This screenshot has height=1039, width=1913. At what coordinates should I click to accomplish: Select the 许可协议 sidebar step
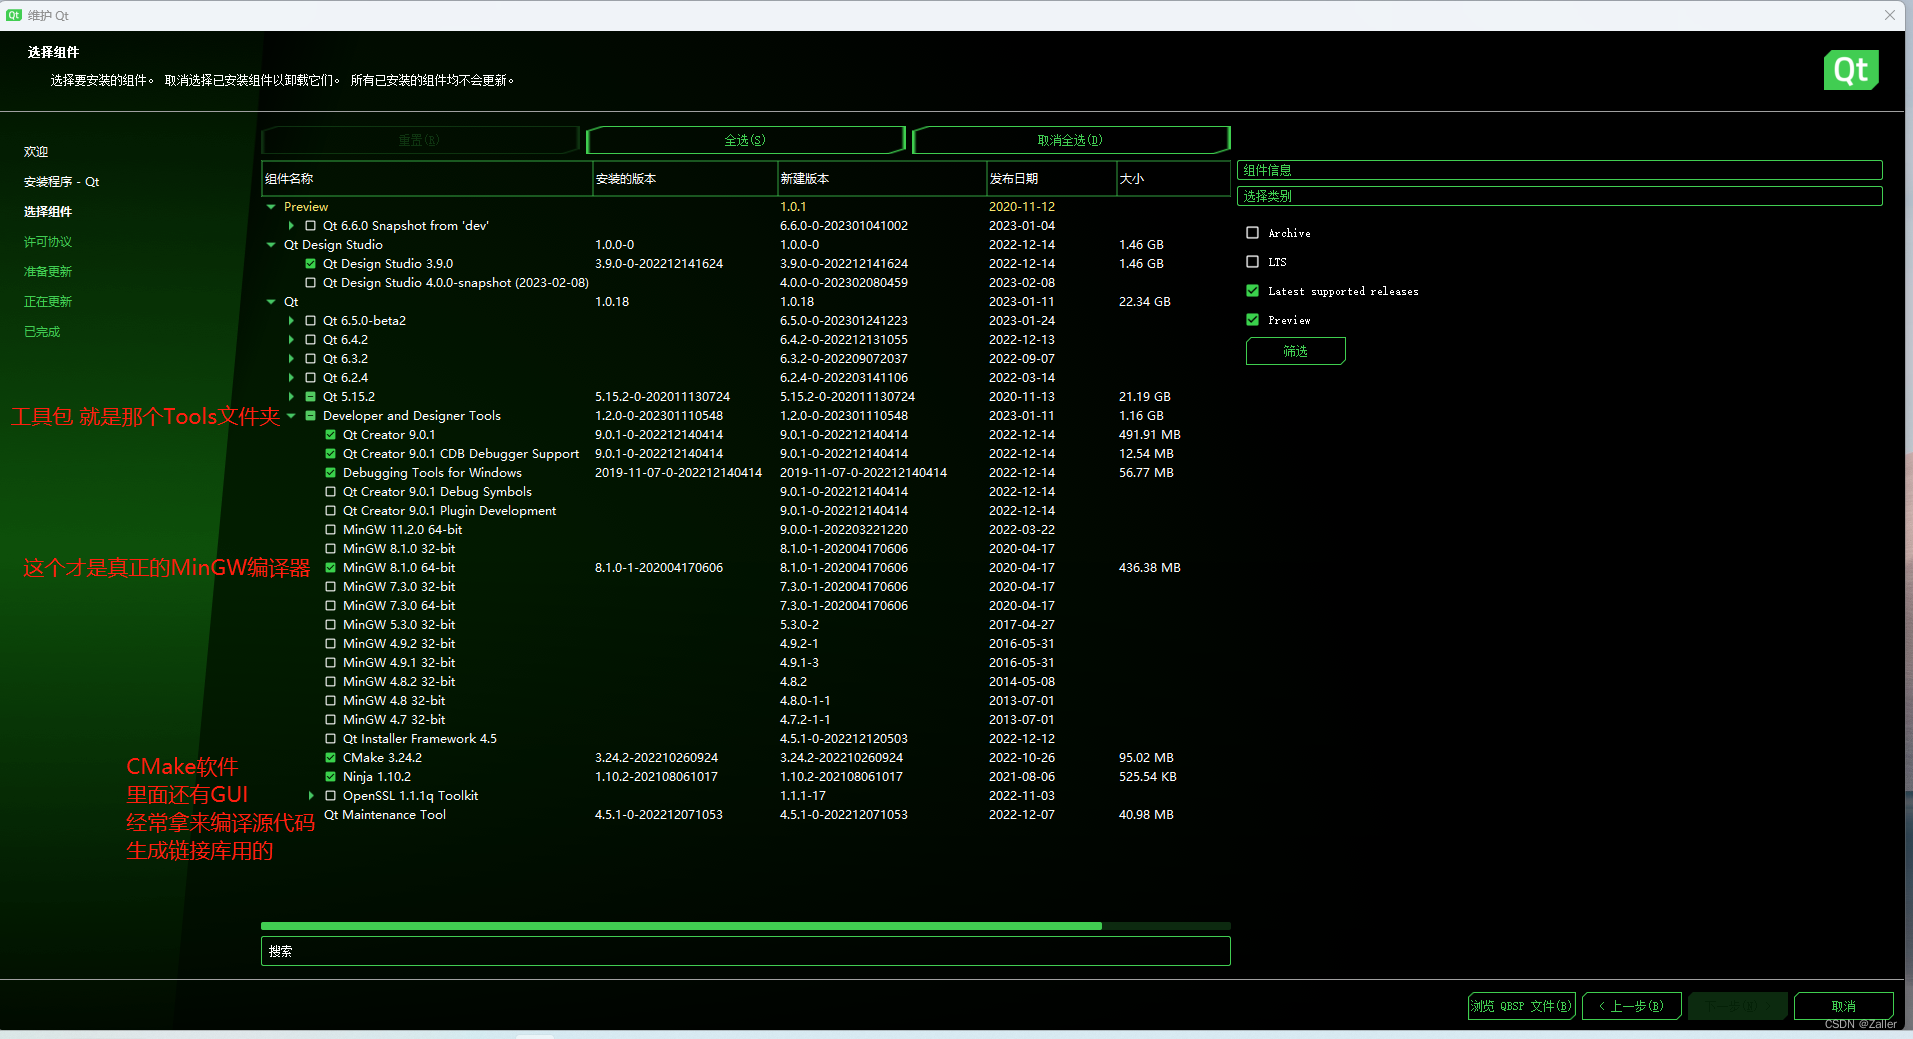click(48, 242)
